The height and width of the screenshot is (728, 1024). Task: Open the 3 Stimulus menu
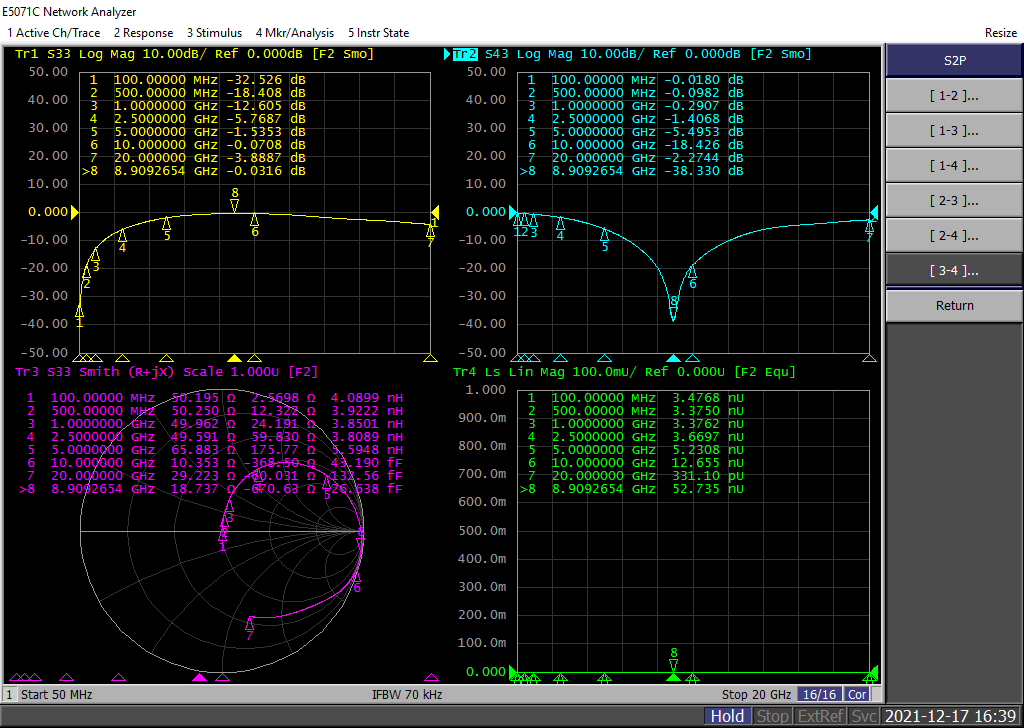(214, 33)
